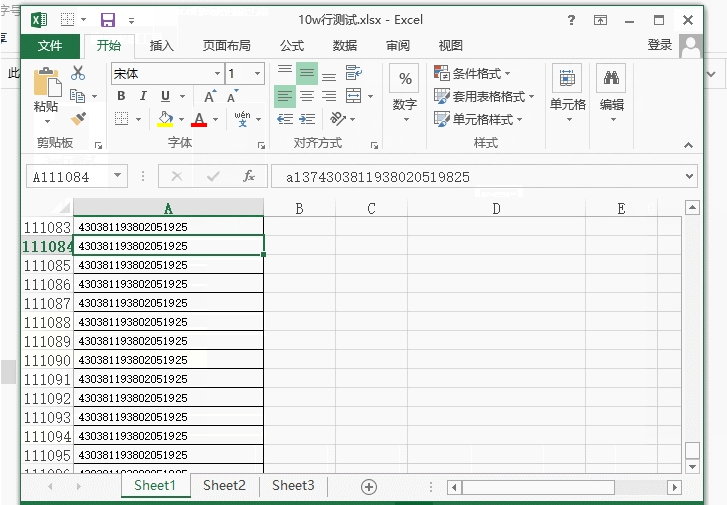727x505 pixels.
Task: Open the 插入 ribbon tab
Action: [161, 46]
